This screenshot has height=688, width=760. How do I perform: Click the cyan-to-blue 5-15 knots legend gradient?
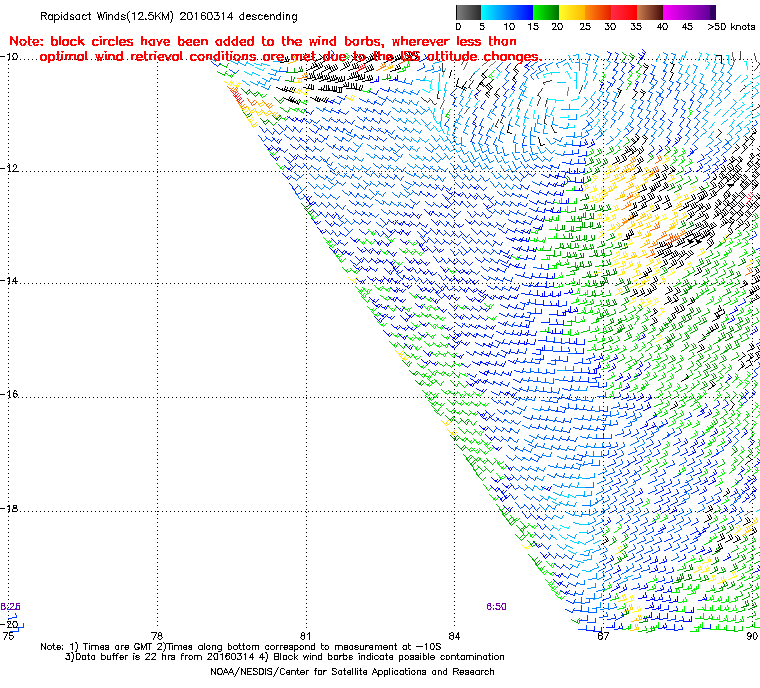(x=507, y=12)
